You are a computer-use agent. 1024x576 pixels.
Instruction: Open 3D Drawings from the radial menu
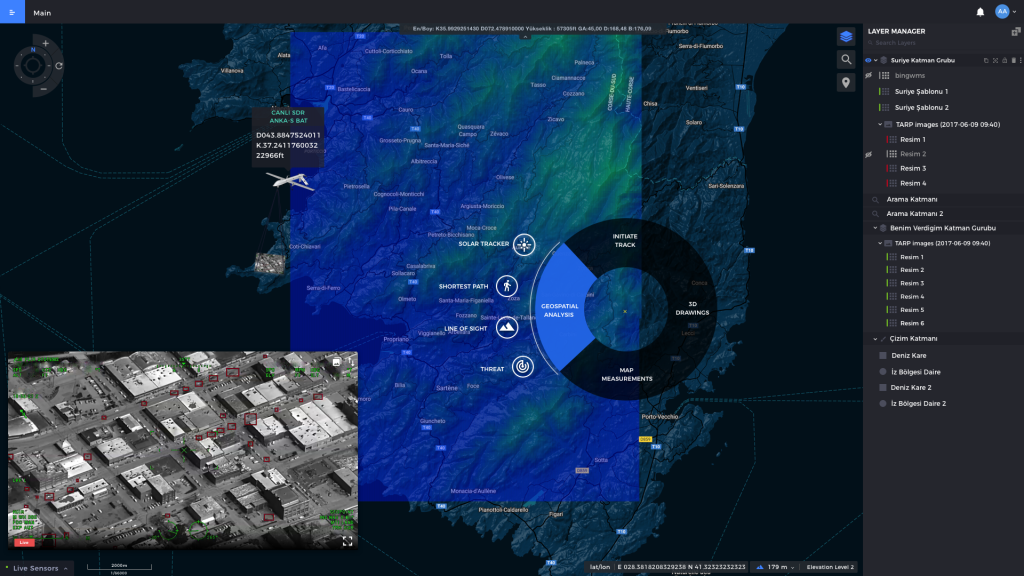click(x=695, y=308)
